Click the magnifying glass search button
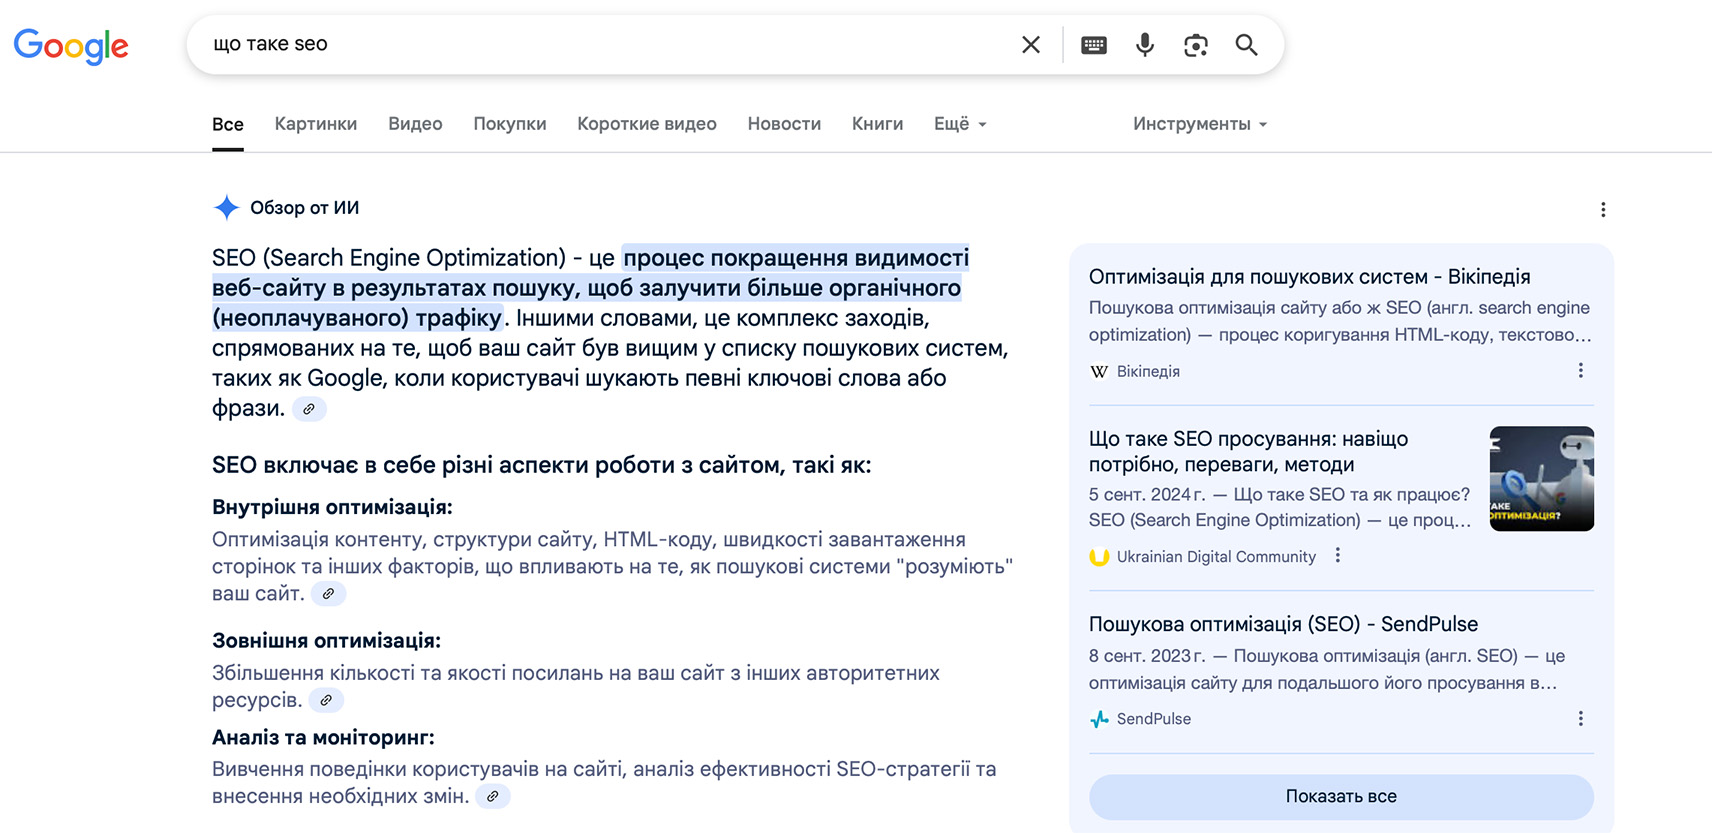This screenshot has width=1712, height=833. click(x=1246, y=45)
